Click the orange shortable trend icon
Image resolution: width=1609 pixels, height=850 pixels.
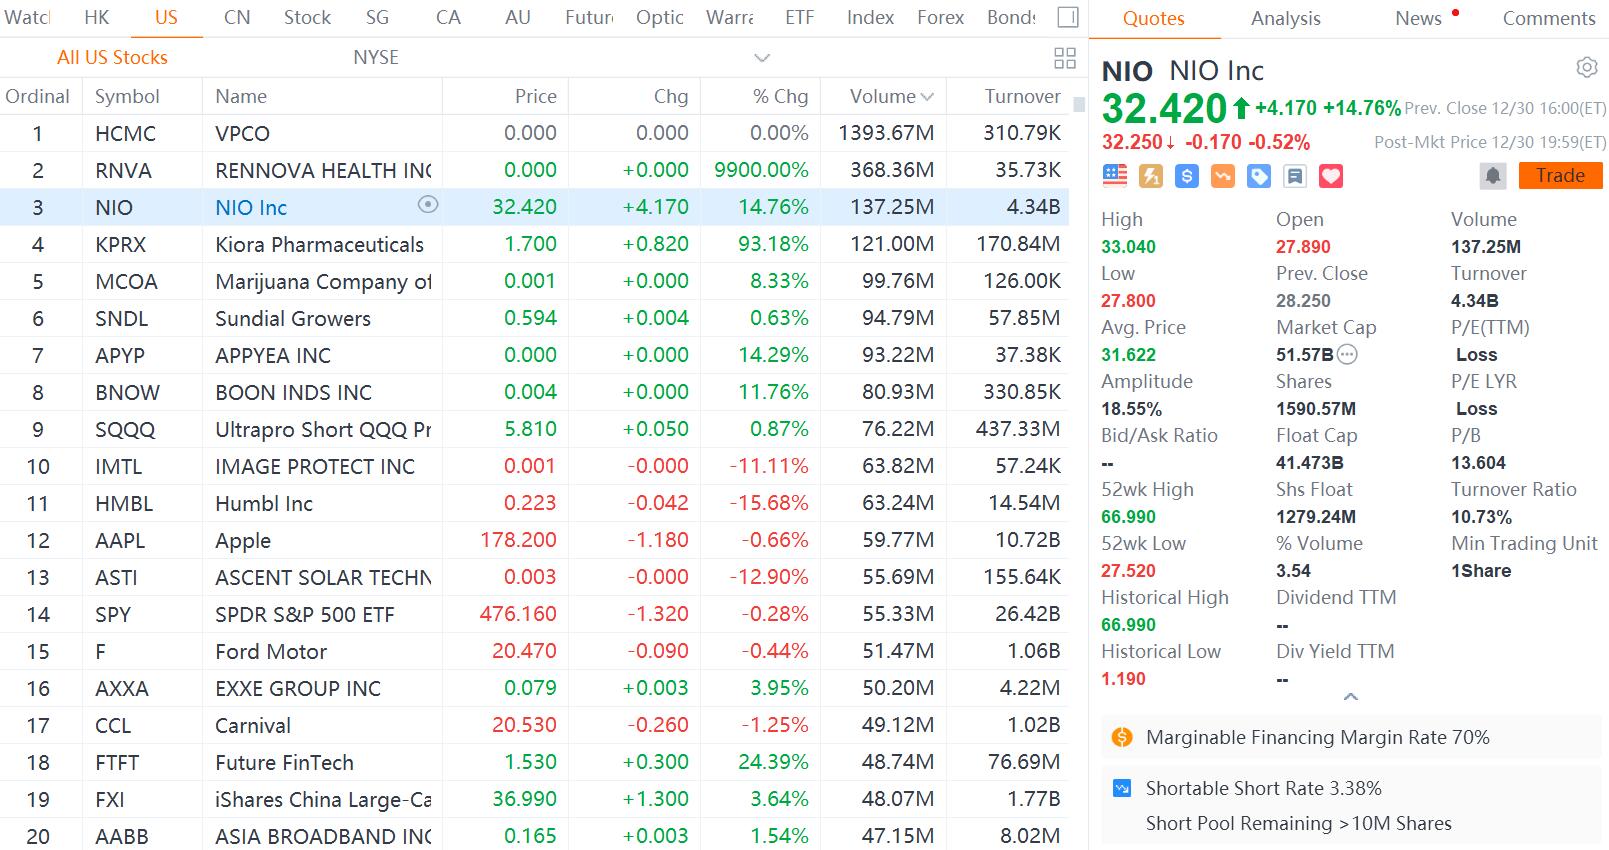[x=1222, y=176]
